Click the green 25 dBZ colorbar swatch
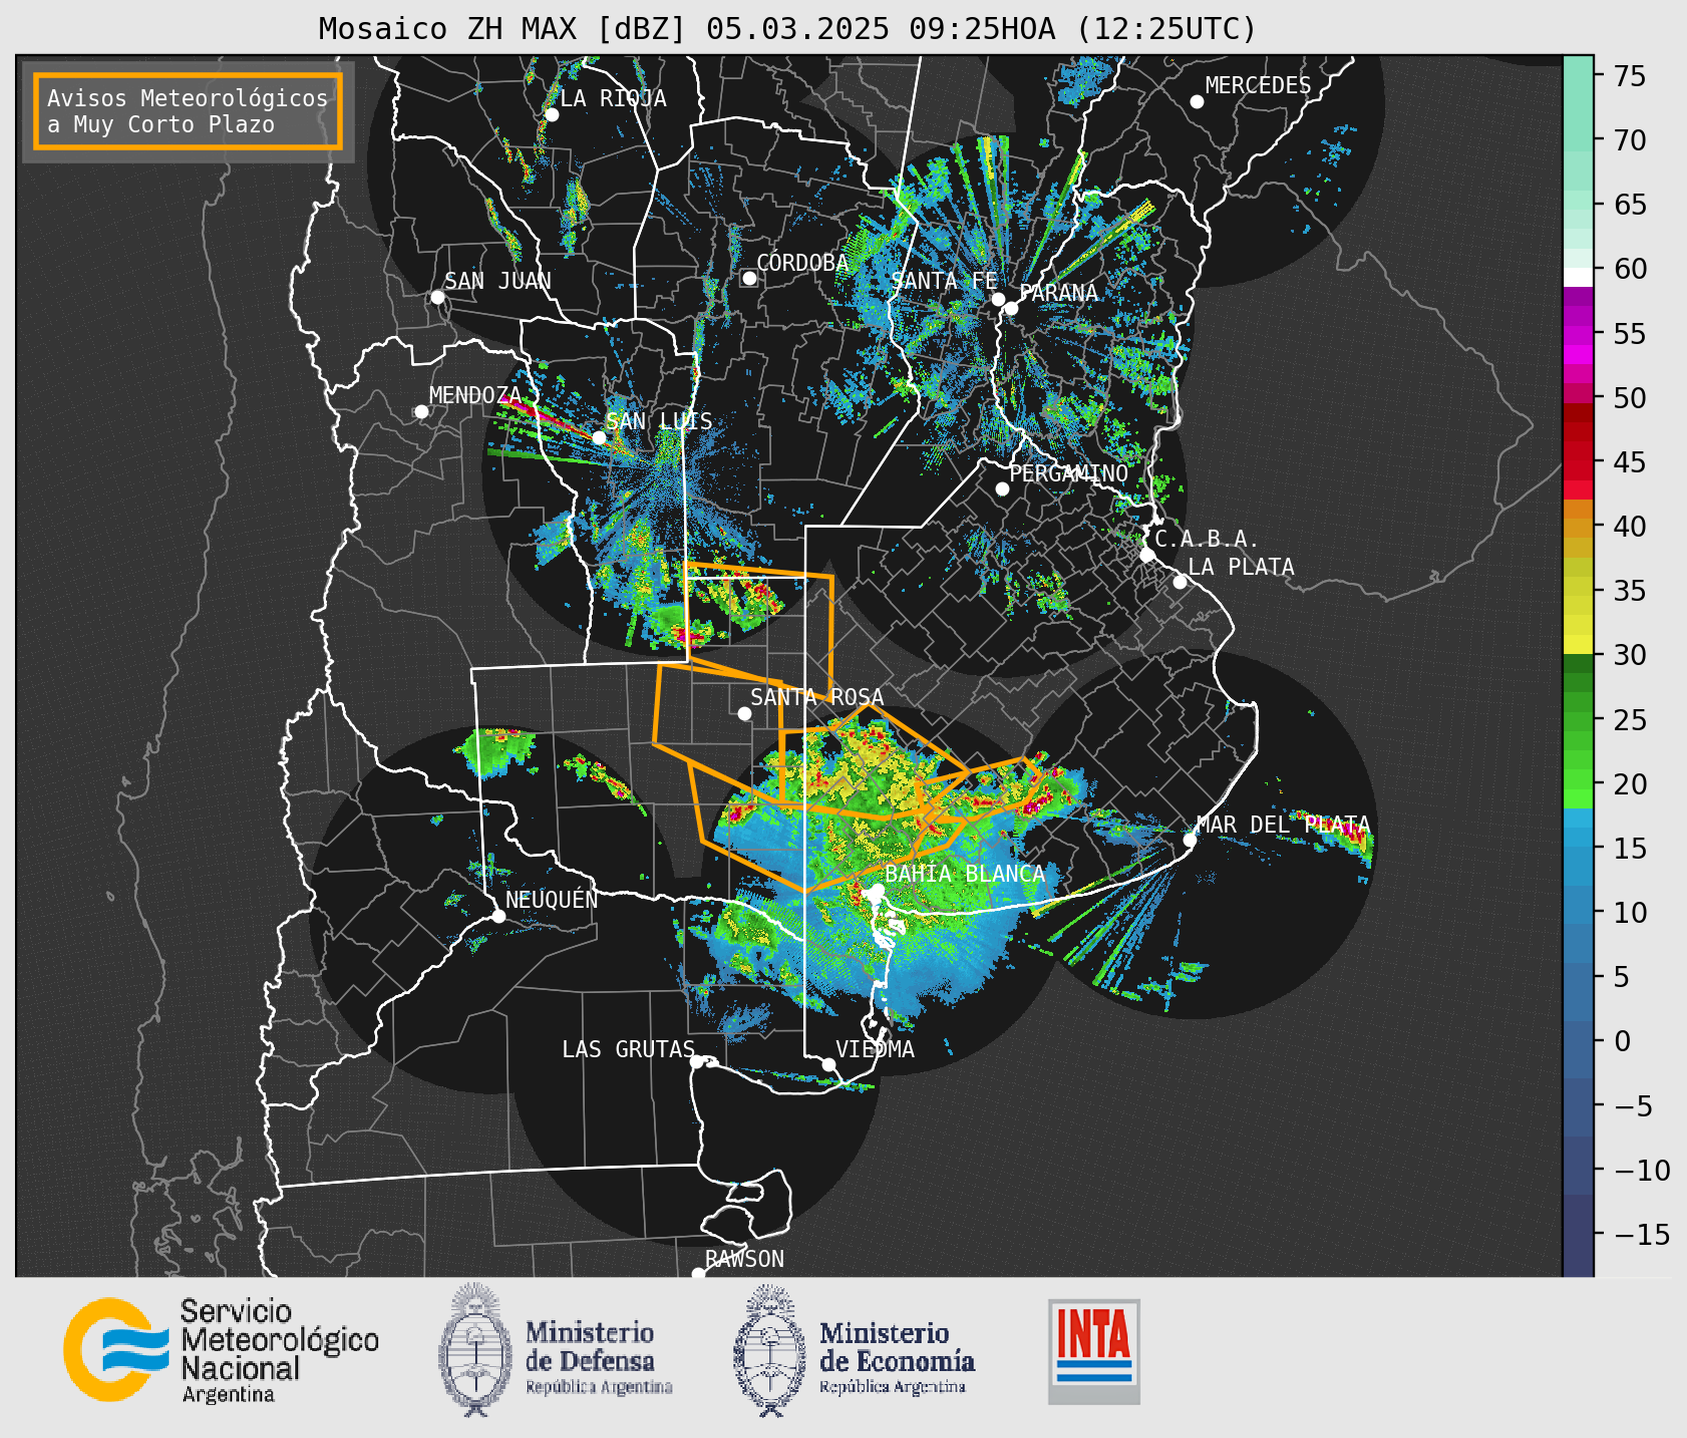 (x=1578, y=720)
